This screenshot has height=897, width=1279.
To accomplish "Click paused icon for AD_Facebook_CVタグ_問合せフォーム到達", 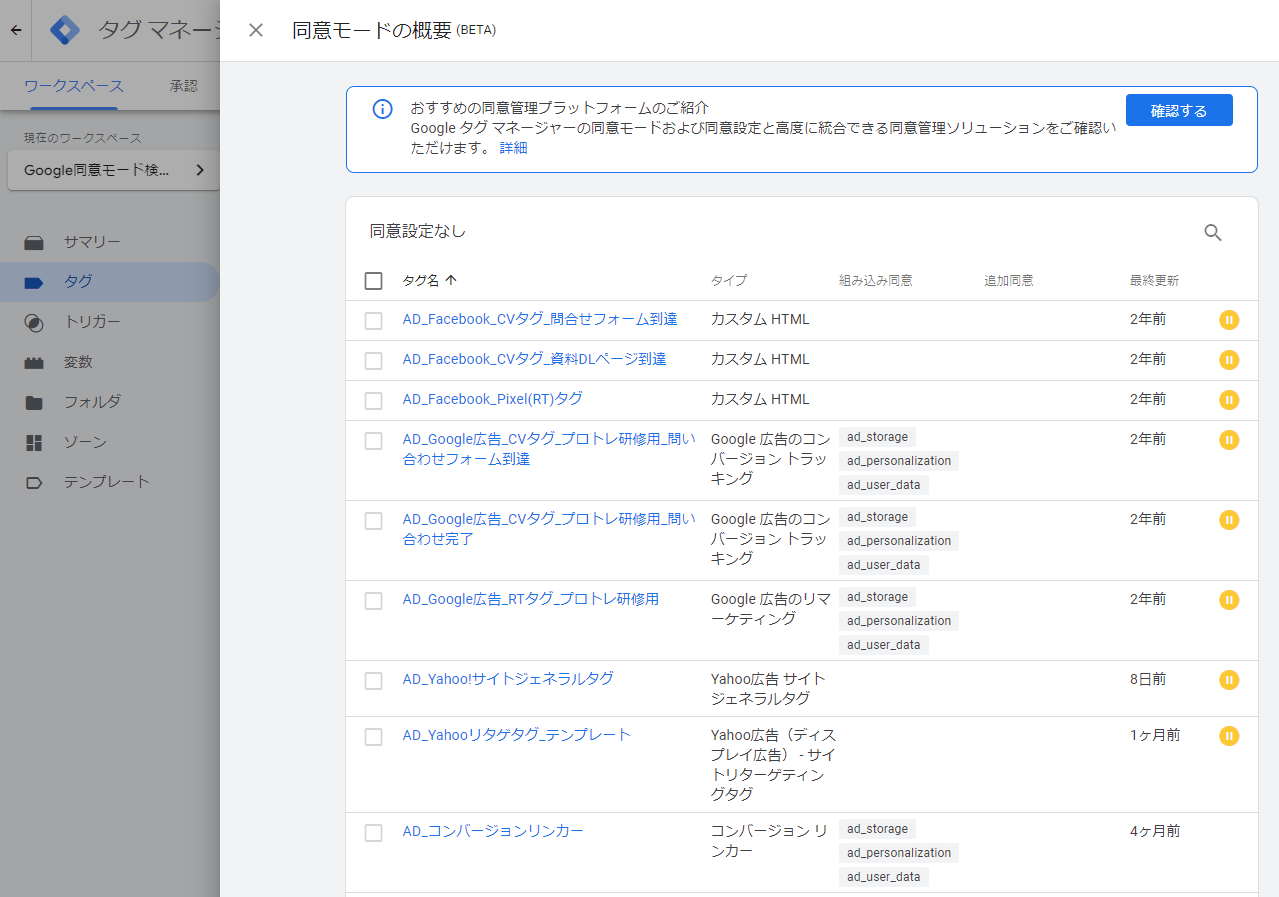I will (x=1229, y=320).
